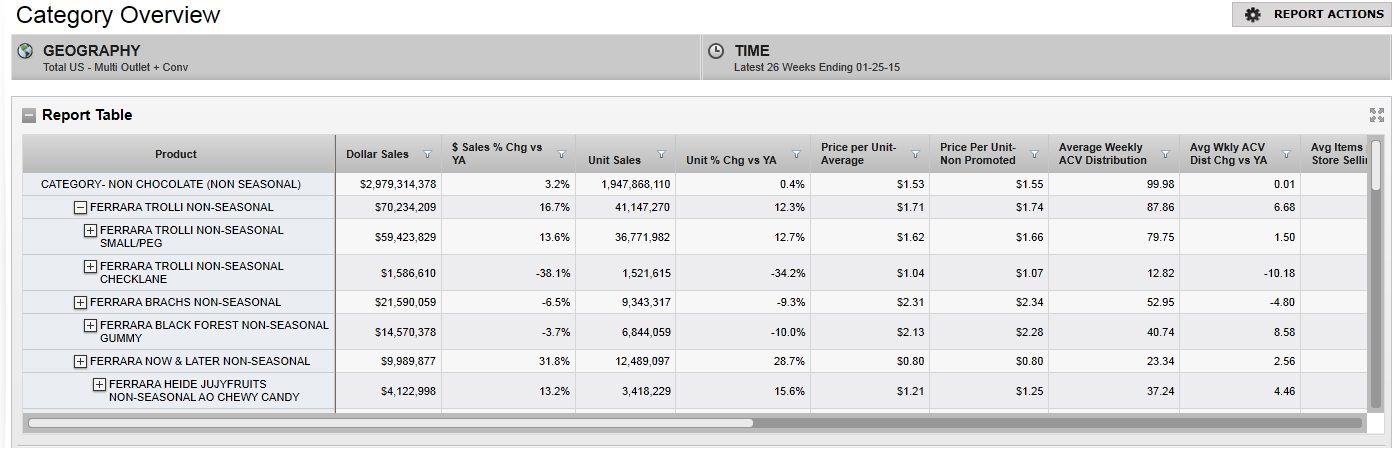Collapse the FERRARA TROLLI NON-SEASONAL row

click(x=80, y=208)
